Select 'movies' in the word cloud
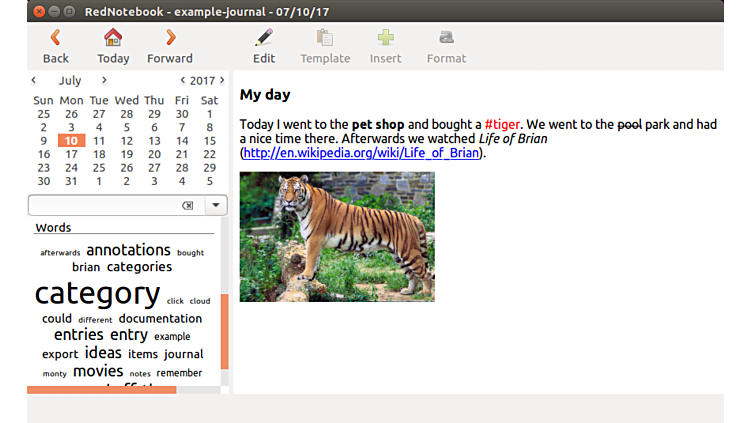 tap(98, 372)
